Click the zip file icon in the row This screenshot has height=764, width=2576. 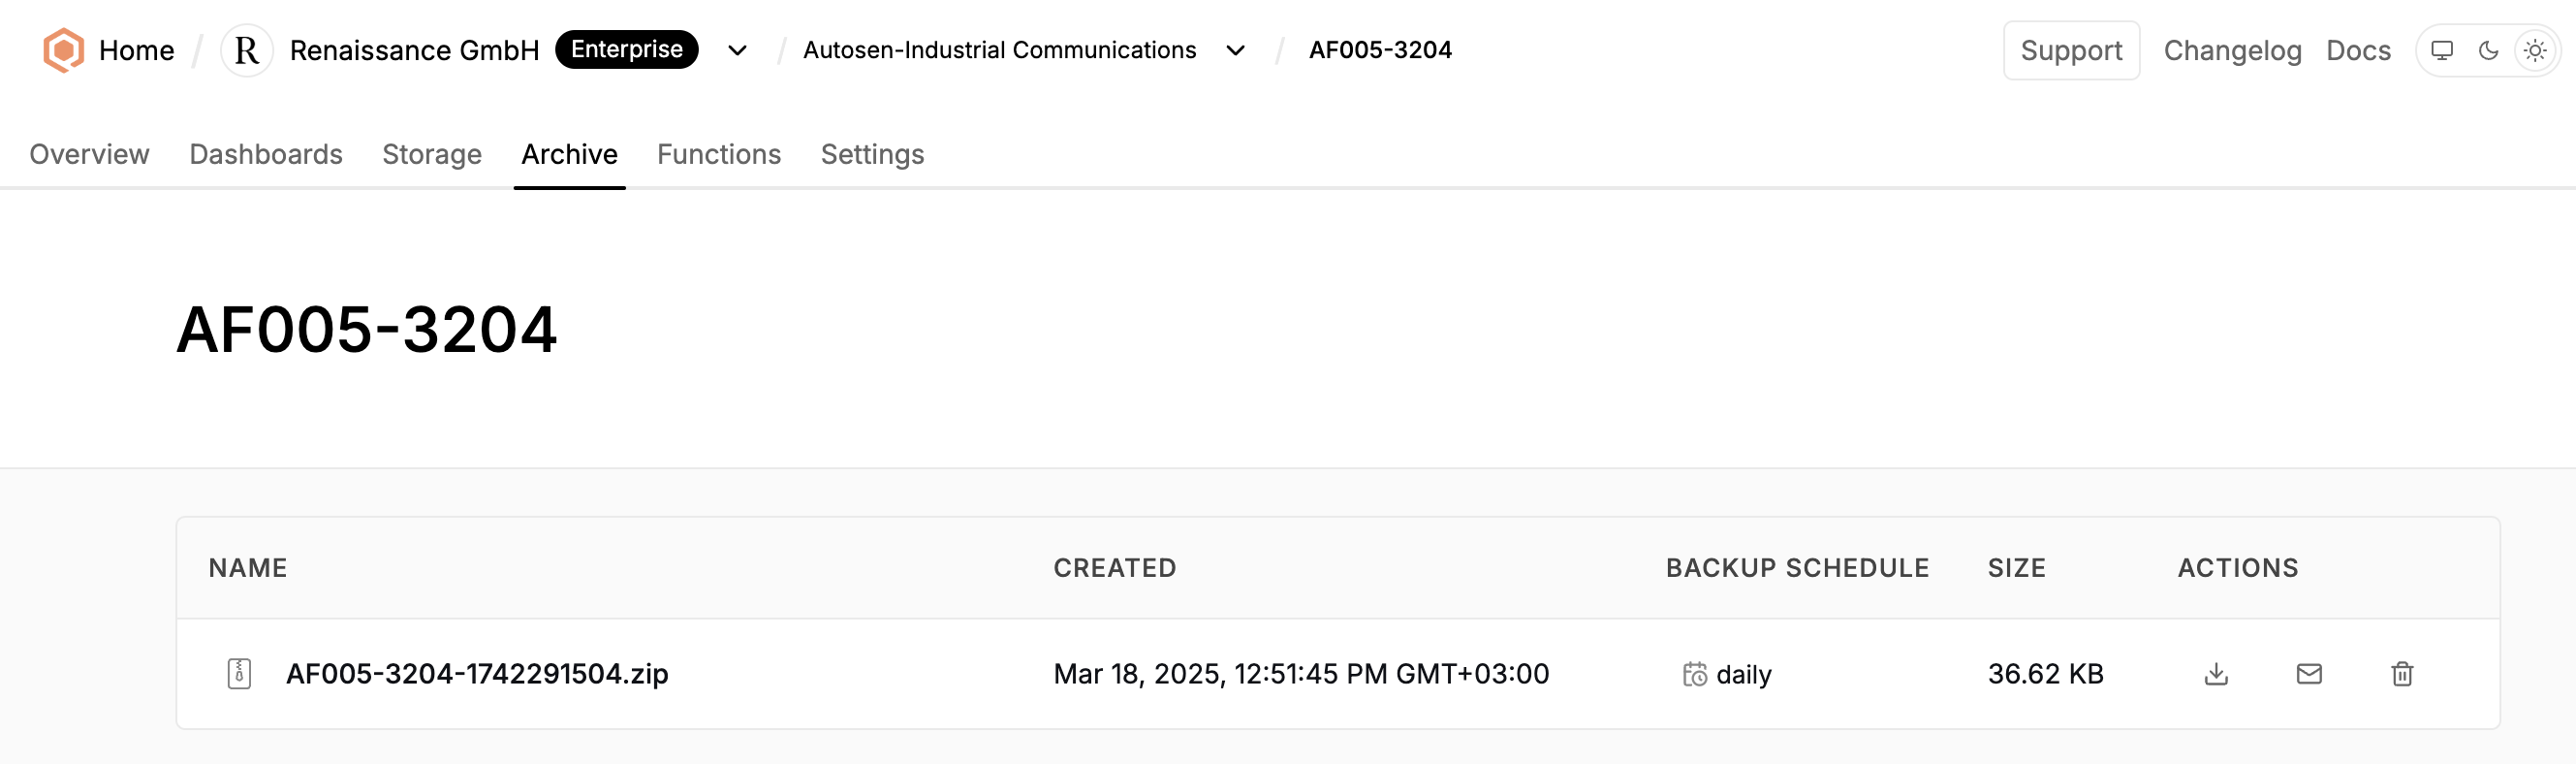239,674
